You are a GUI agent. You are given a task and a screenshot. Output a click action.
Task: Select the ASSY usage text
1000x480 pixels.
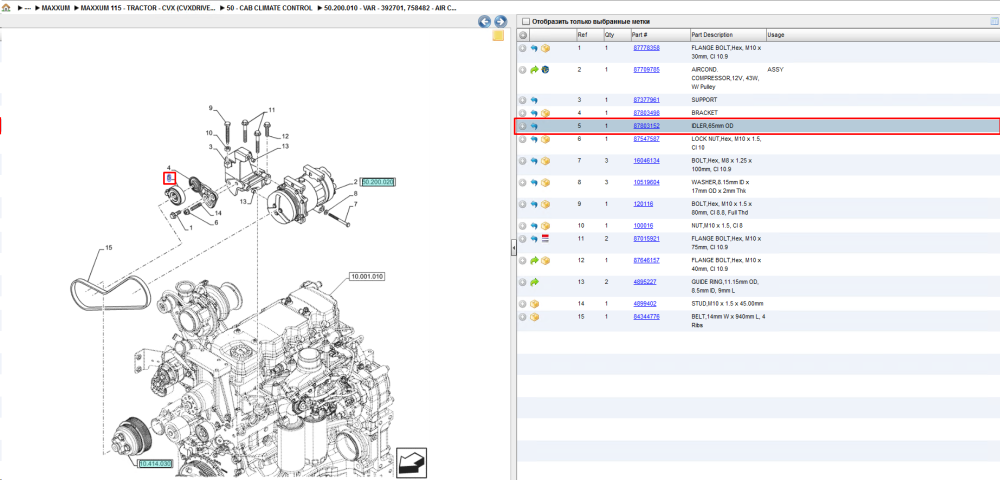[x=775, y=69]
